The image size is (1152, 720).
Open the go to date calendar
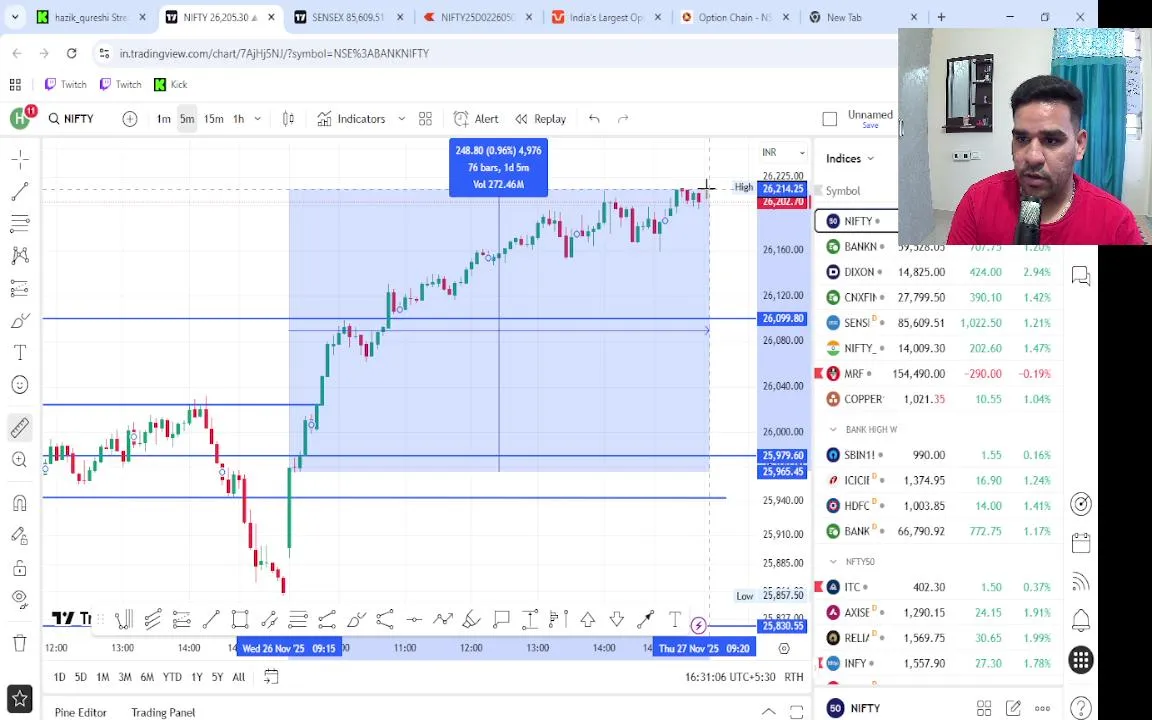(271, 677)
